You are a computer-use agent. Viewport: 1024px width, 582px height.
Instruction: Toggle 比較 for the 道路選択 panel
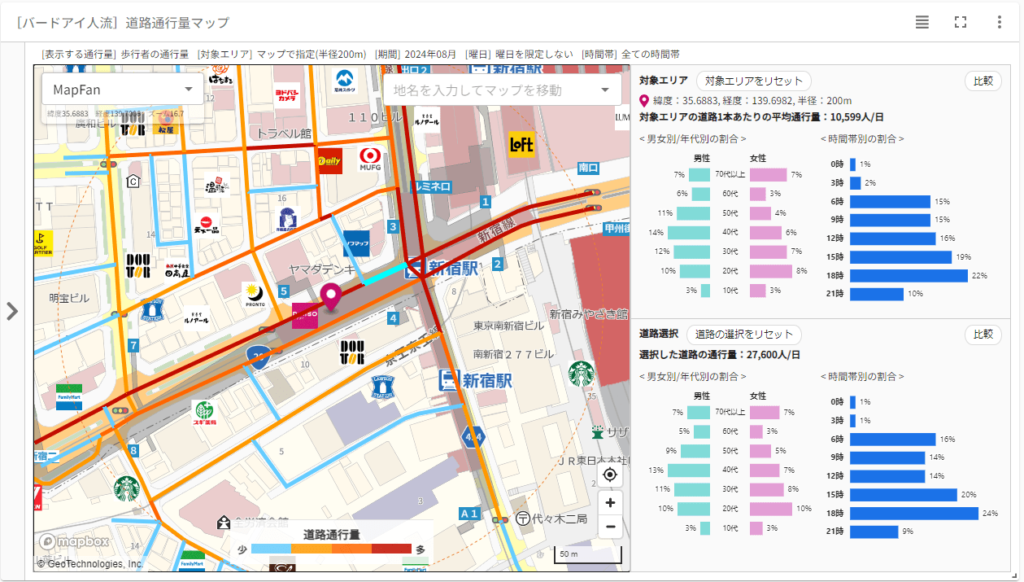(982, 335)
